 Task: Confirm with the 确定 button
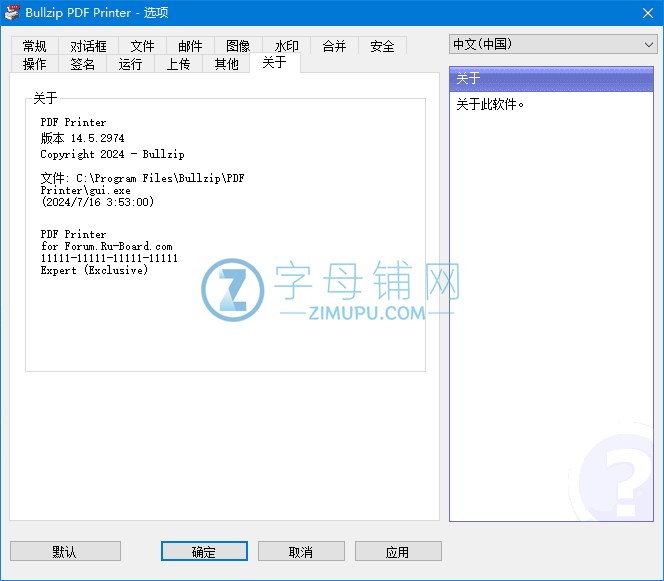click(204, 551)
